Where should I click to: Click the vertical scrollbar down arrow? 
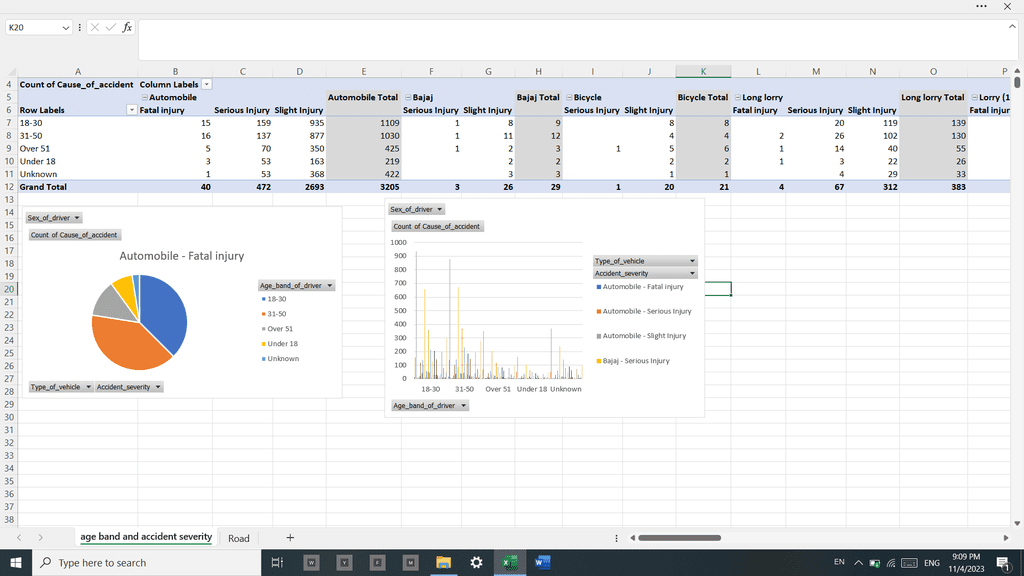[x=1017, y=523]
